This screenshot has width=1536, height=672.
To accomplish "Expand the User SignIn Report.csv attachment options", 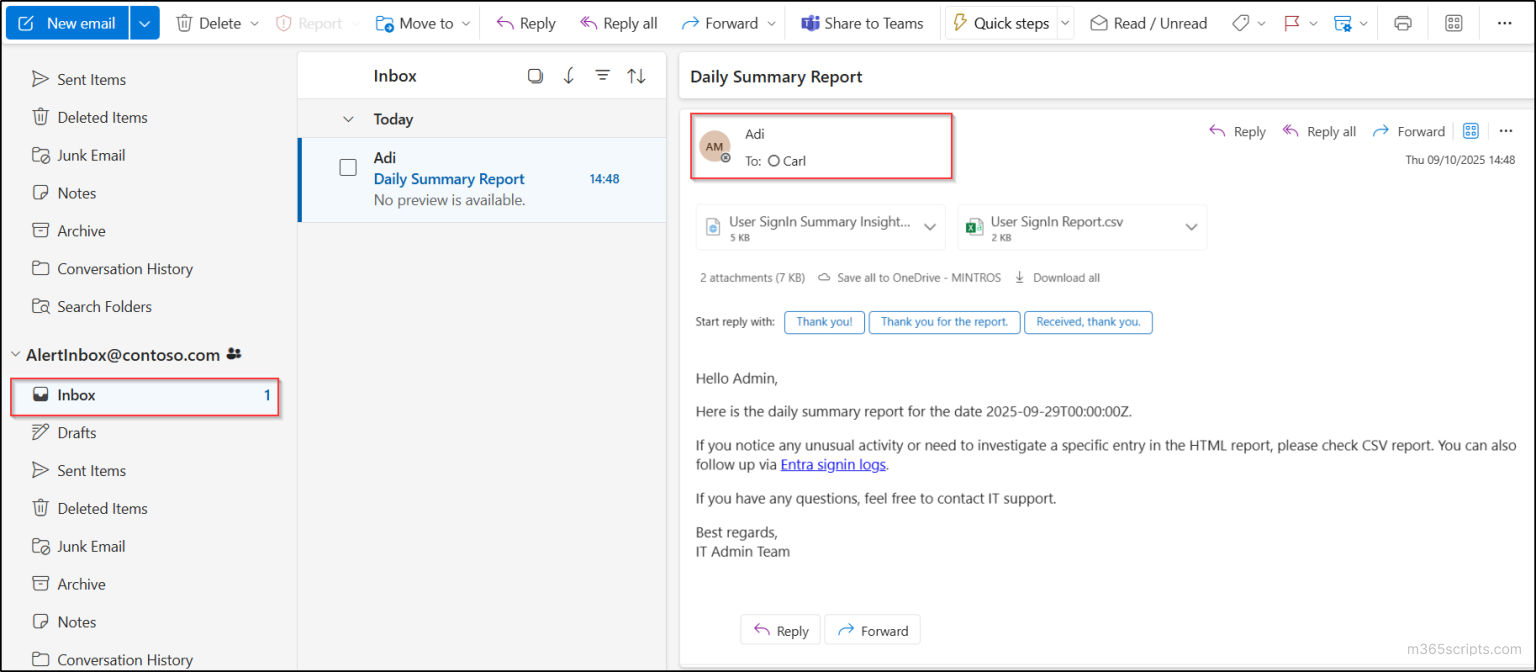I will tap(1191, 227).
